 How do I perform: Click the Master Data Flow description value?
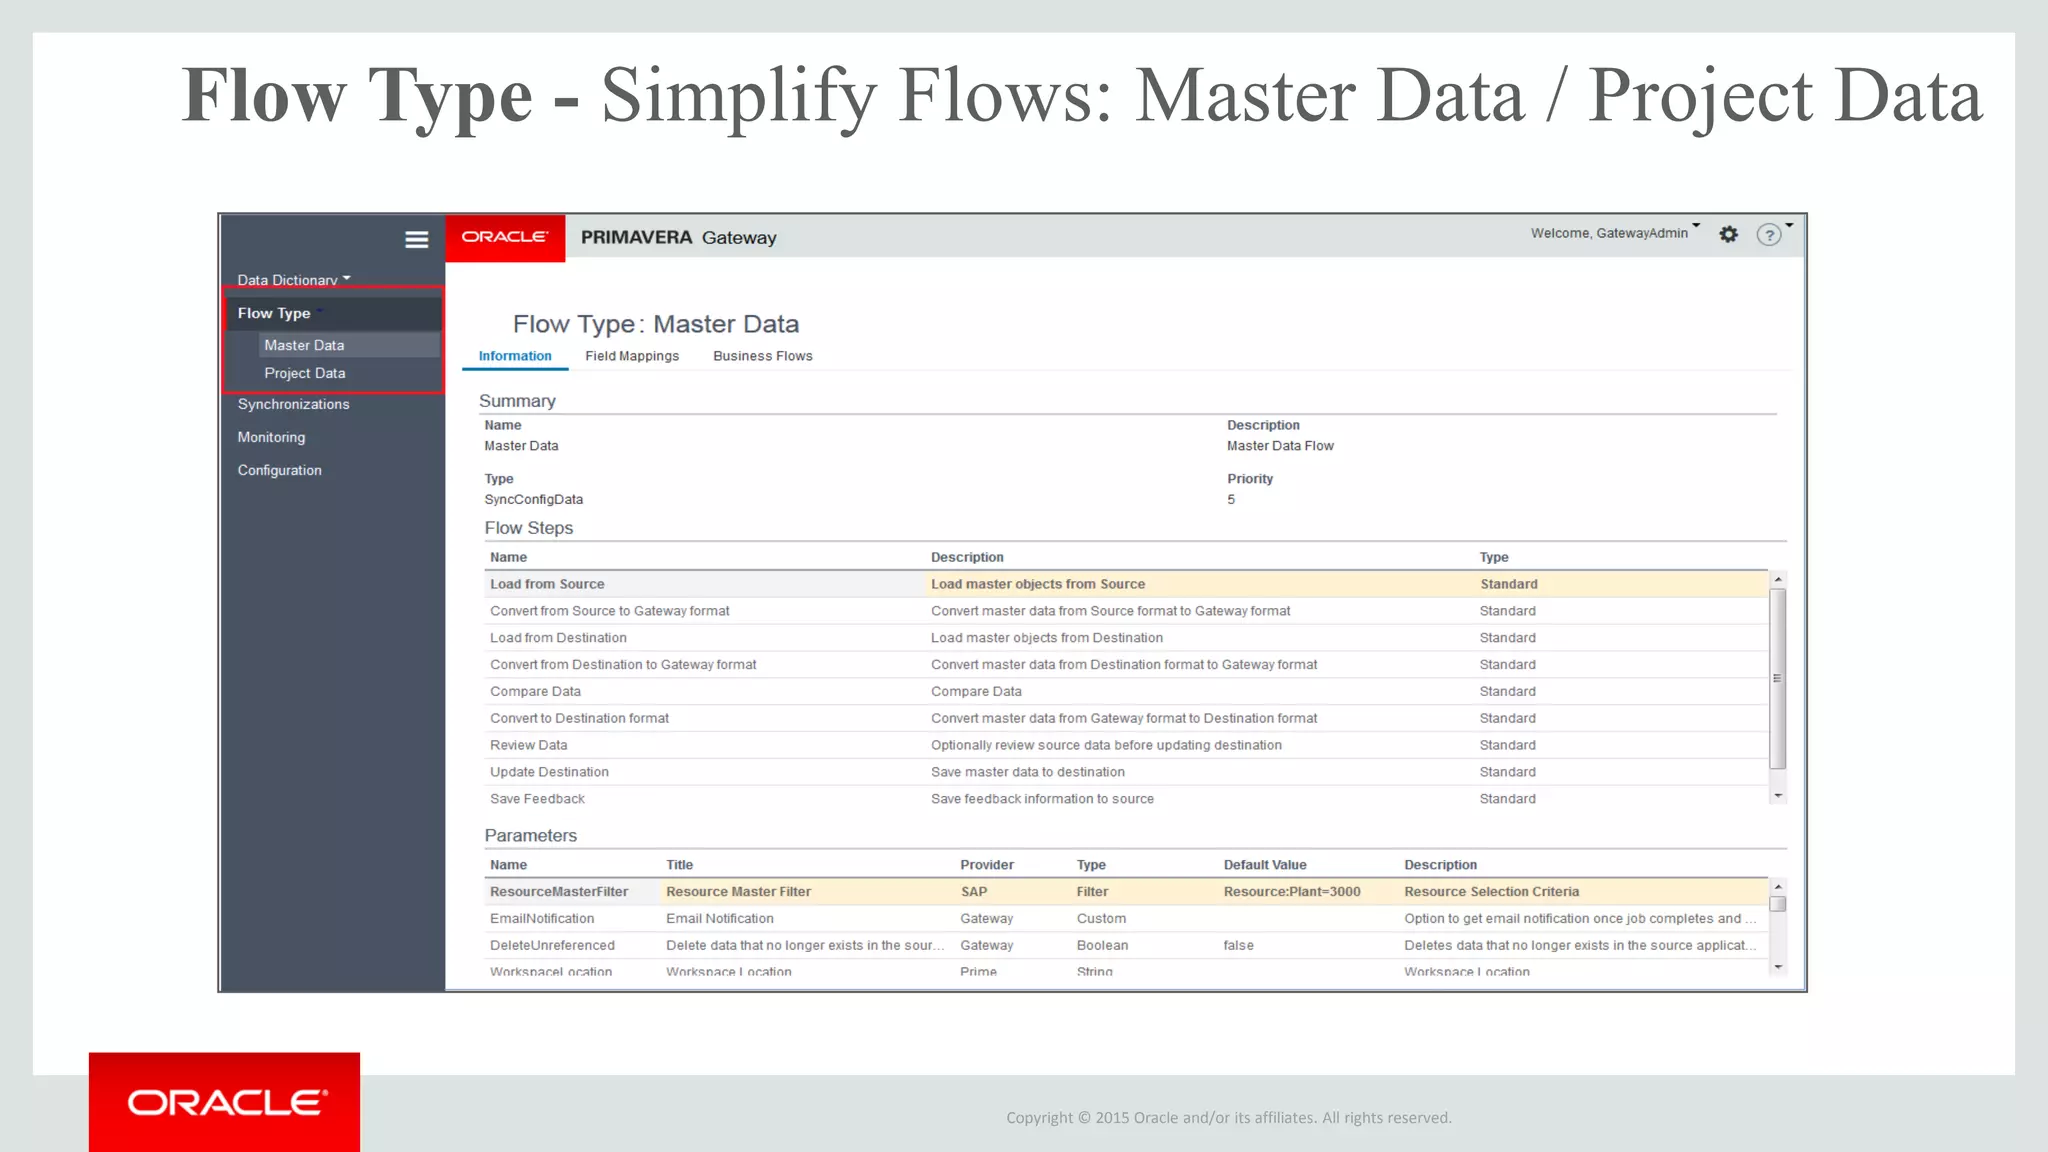[1280, 446]
